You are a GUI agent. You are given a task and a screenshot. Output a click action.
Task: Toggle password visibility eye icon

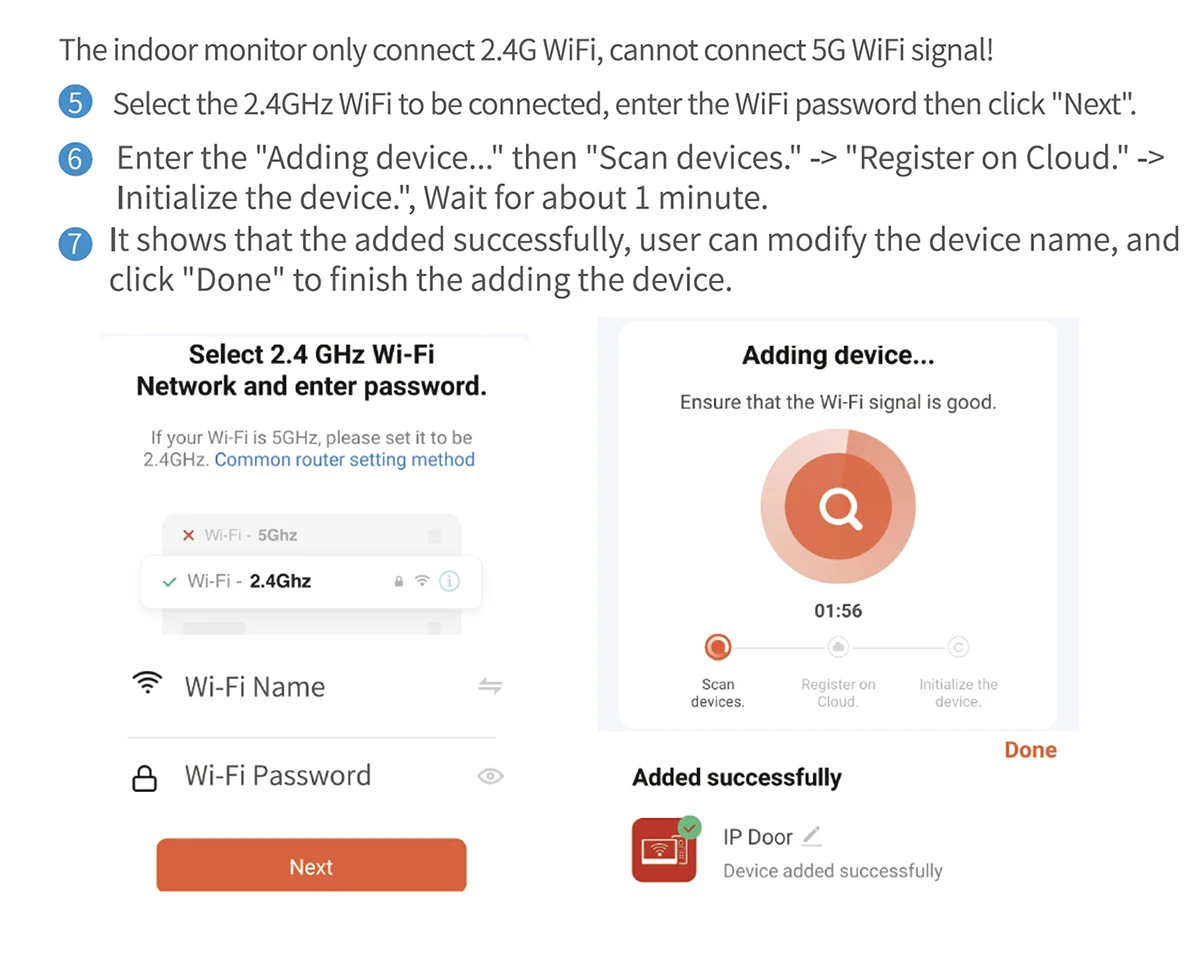pyautogui.click(x=490, y=776)
